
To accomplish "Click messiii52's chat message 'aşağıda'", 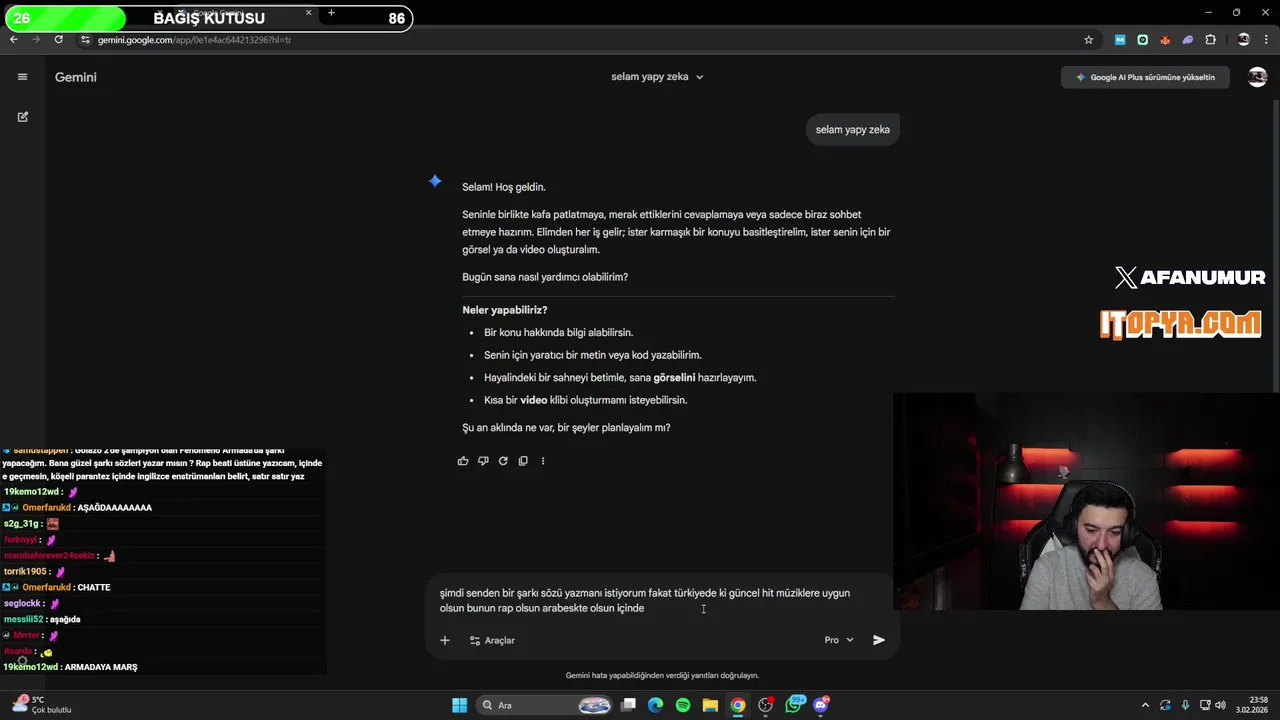I will click(x=64, y=619).
